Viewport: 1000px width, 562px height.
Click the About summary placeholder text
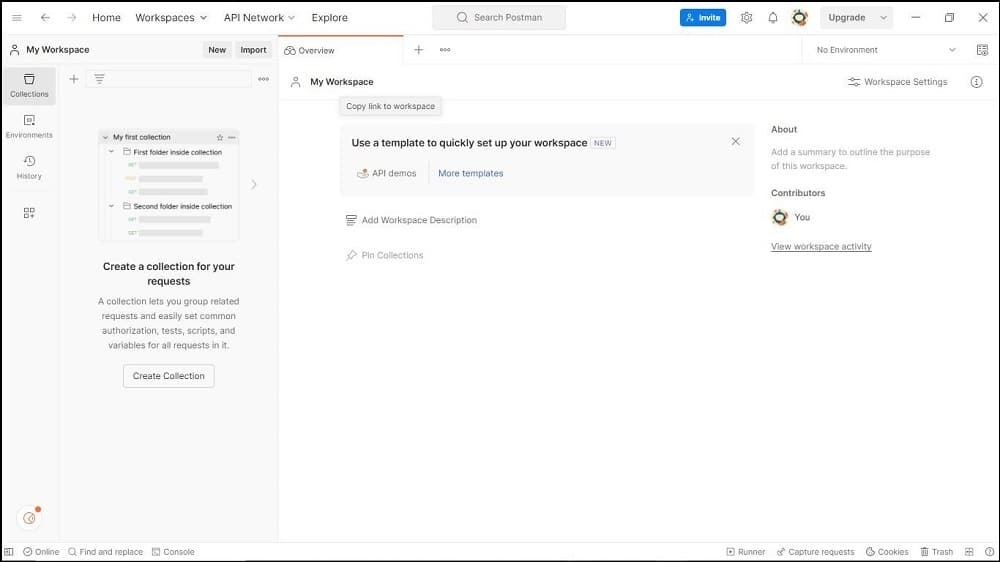point(850,159)
